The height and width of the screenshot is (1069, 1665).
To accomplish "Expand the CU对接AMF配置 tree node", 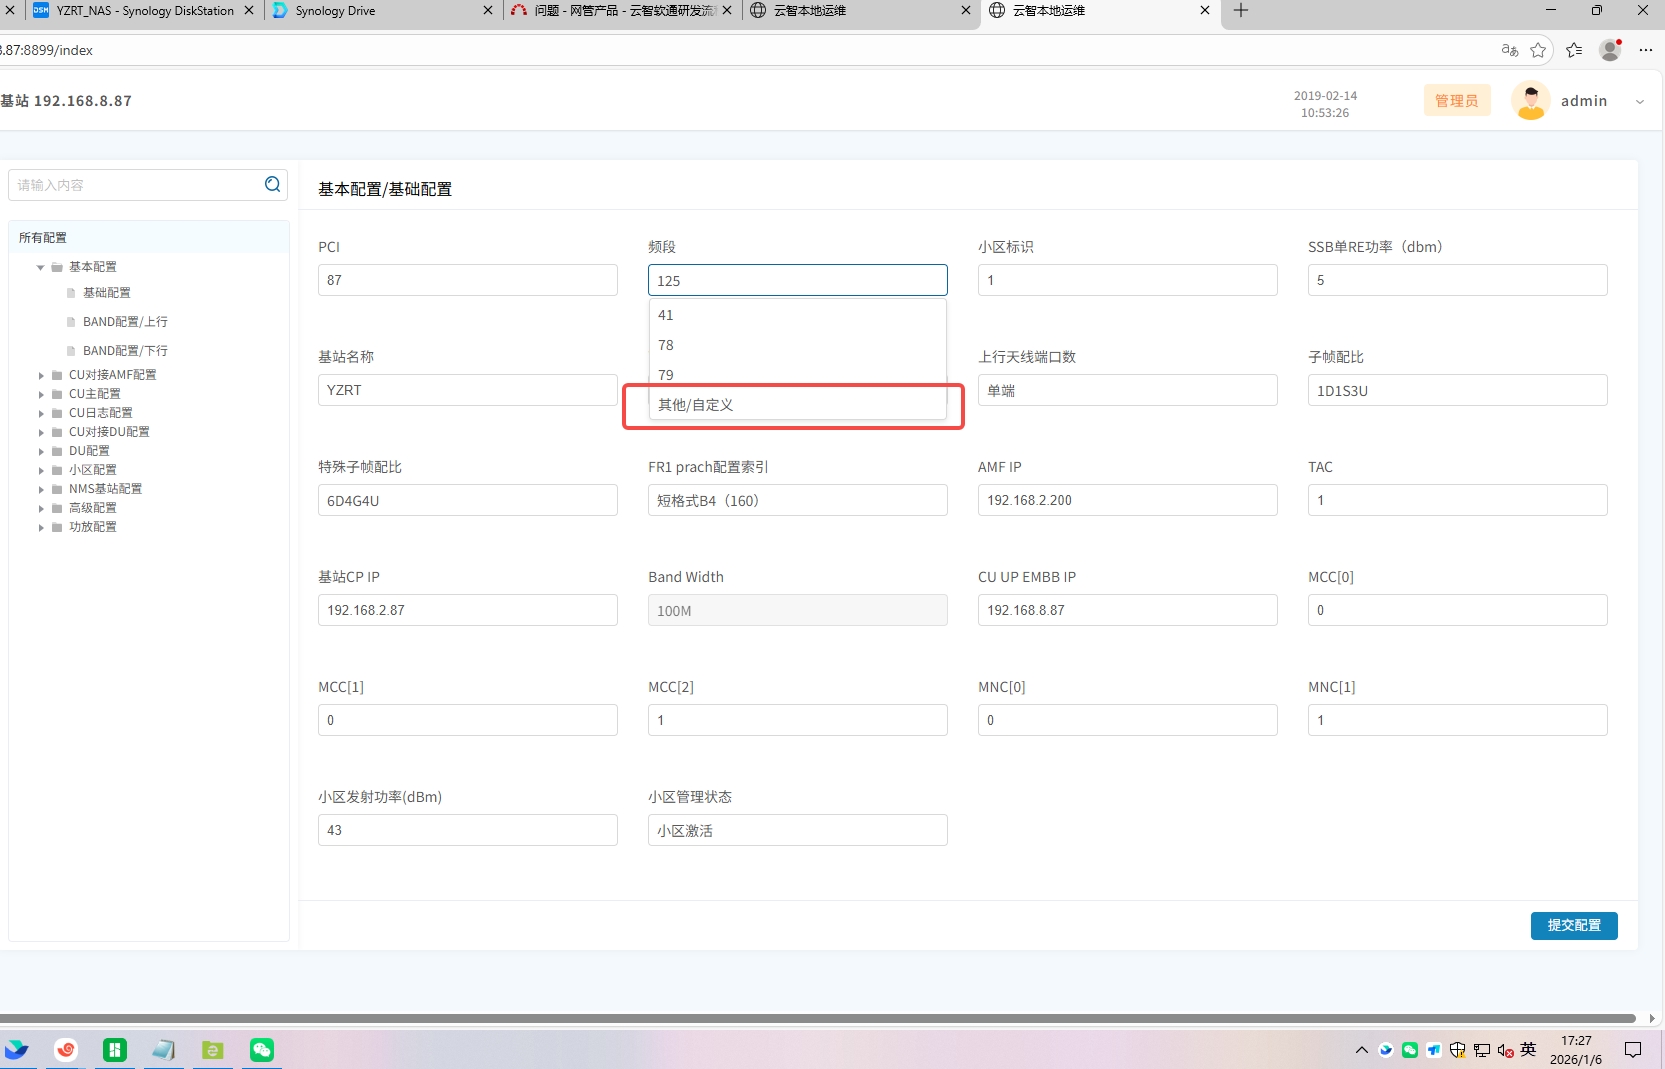I will (x=41, y=376).
